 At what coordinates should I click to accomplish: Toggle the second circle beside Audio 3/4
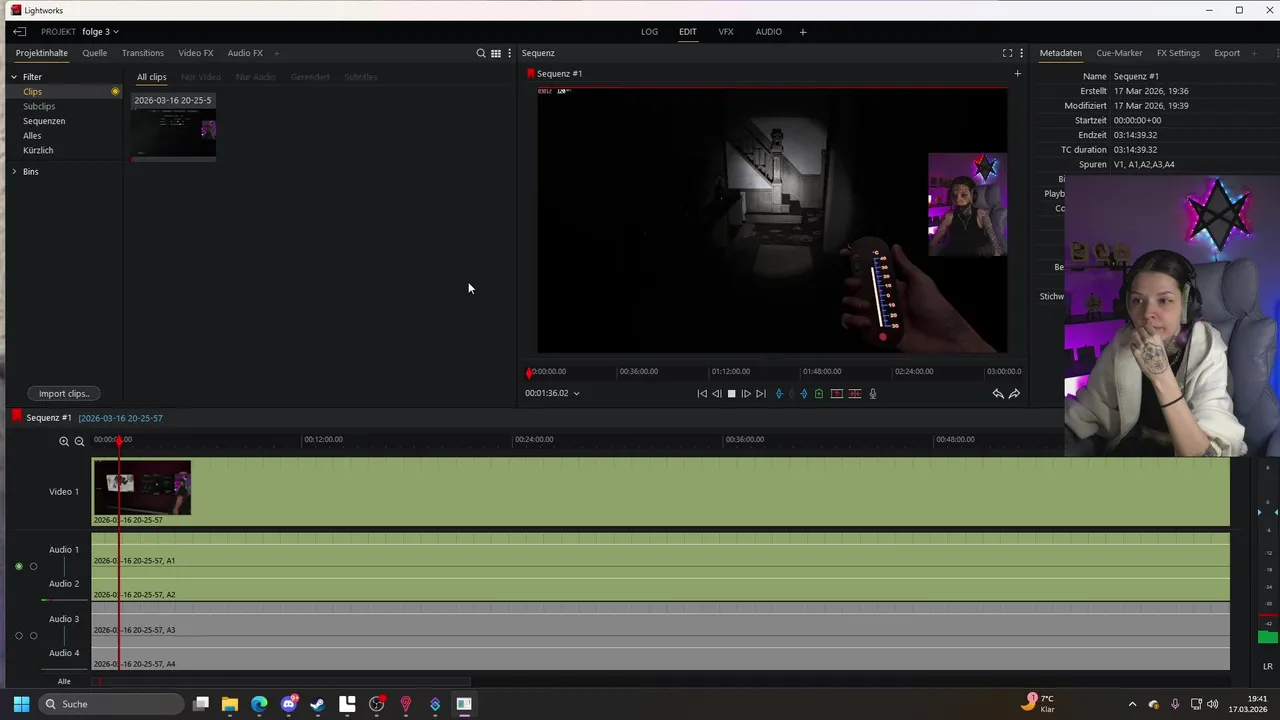click(x=33, y=636)
